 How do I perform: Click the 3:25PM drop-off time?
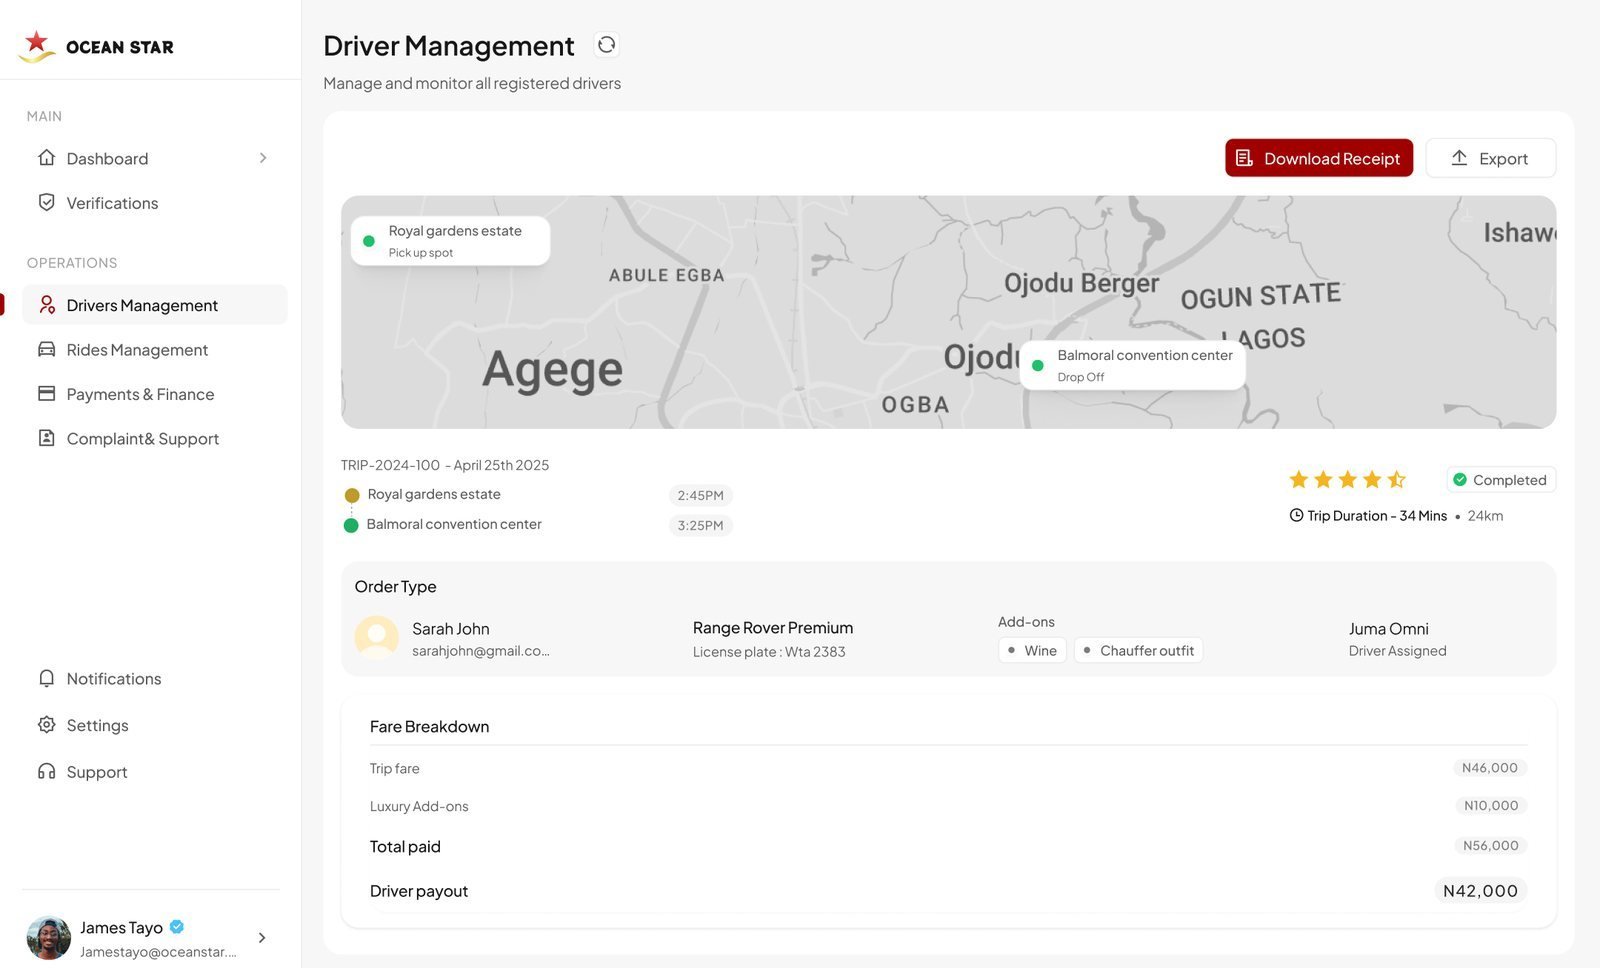(x=700, y=525)
